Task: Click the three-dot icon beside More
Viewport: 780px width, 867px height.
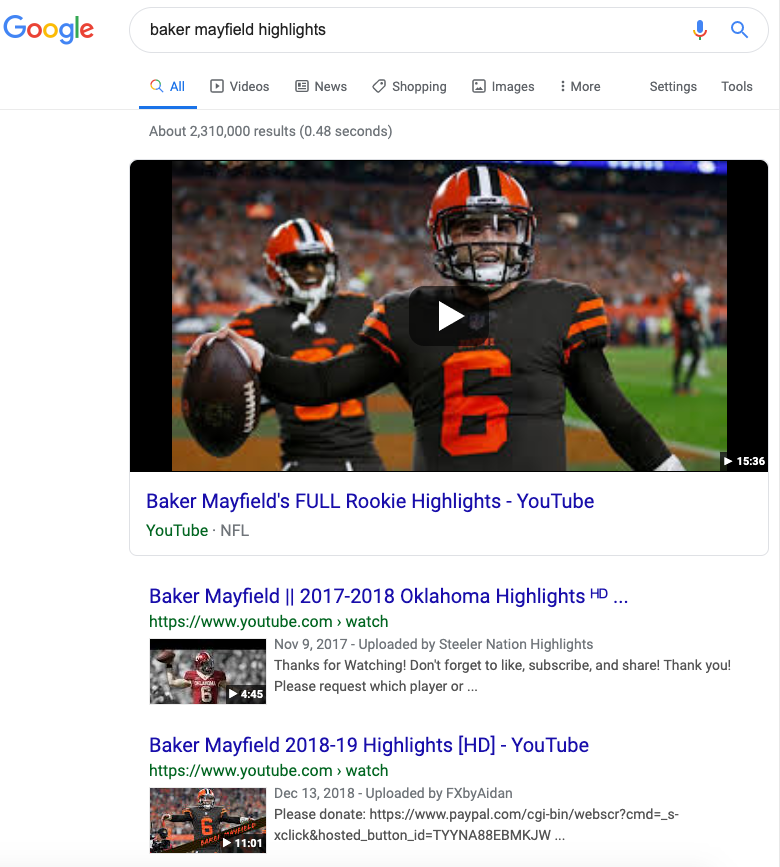Action: pos(563,86)
